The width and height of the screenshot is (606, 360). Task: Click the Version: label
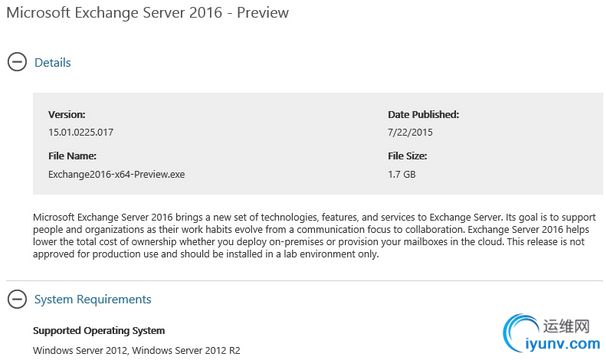coord(67,114)
